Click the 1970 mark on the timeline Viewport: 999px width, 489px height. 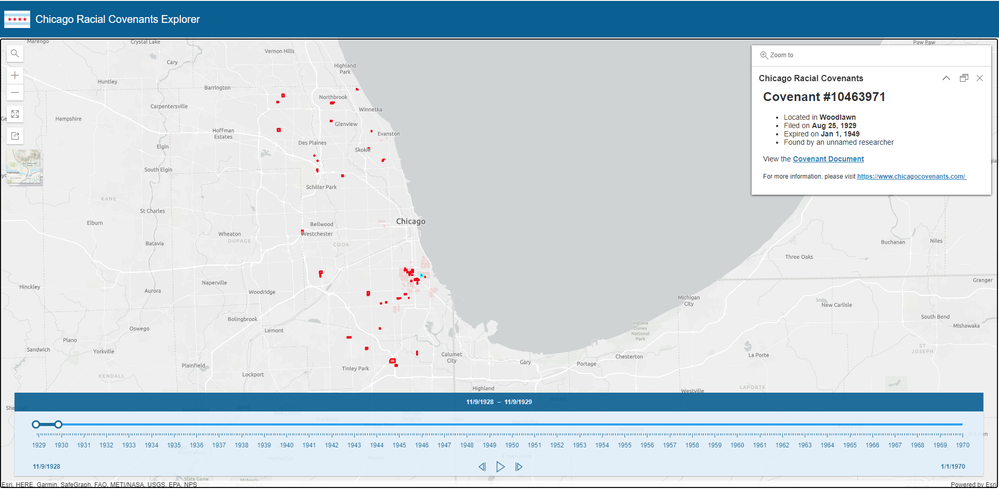962,445
